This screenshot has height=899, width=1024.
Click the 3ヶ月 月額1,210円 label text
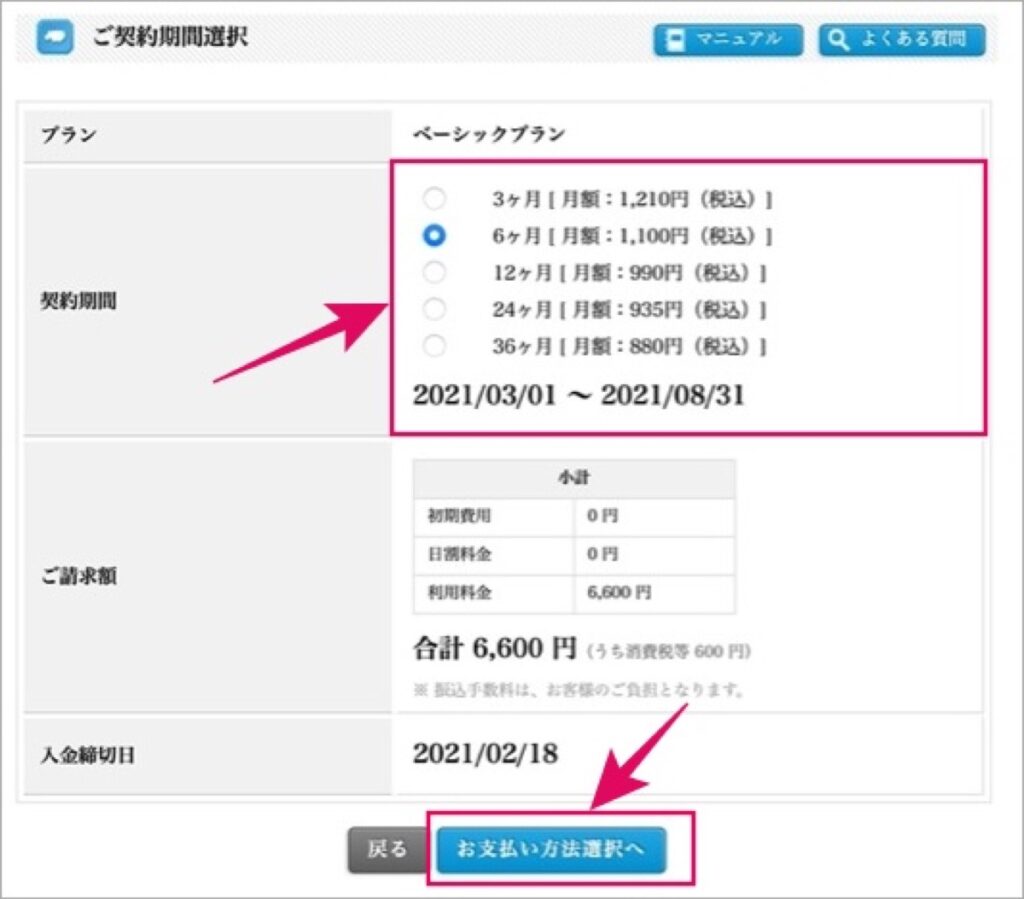632,198
